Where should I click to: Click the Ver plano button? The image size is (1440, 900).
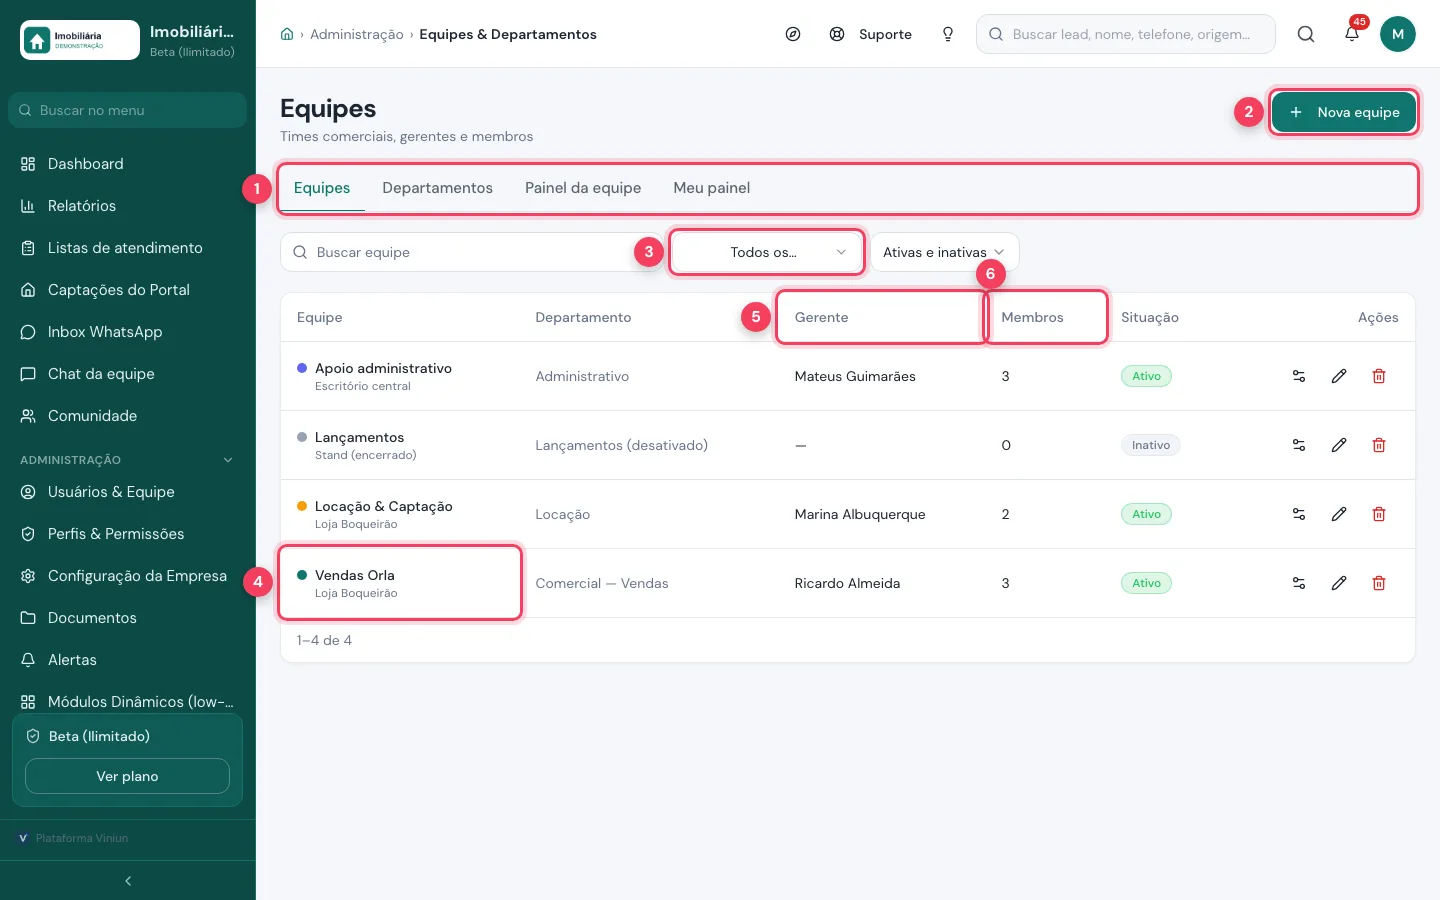127,776
